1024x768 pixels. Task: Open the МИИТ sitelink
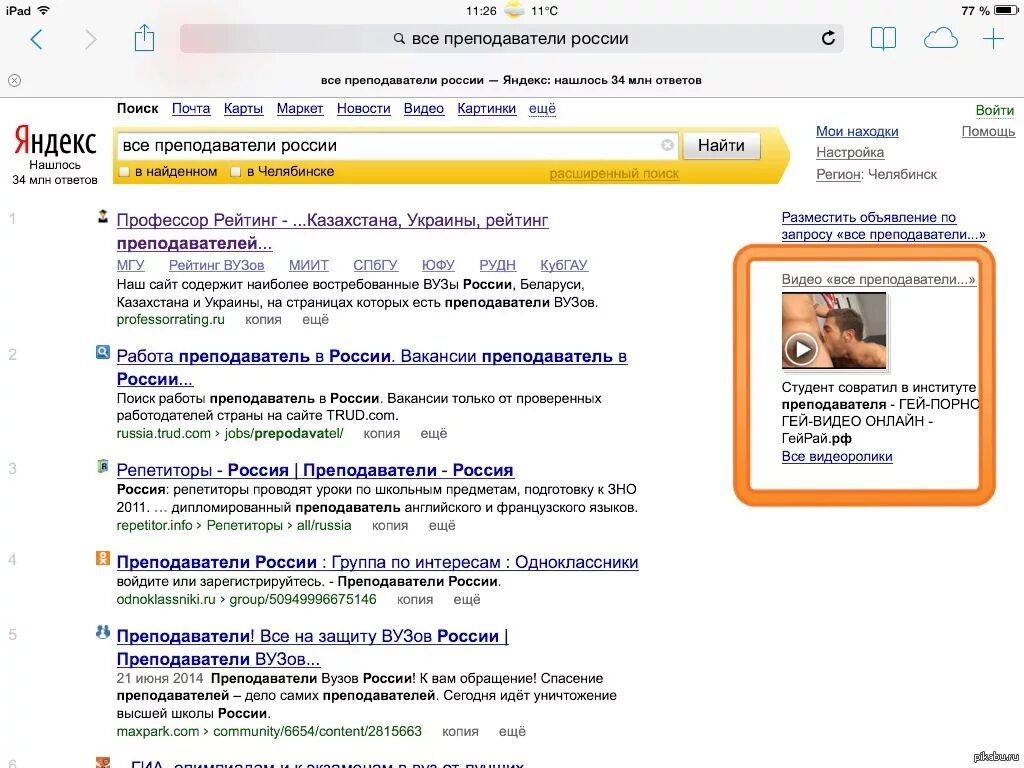(308, 265)
